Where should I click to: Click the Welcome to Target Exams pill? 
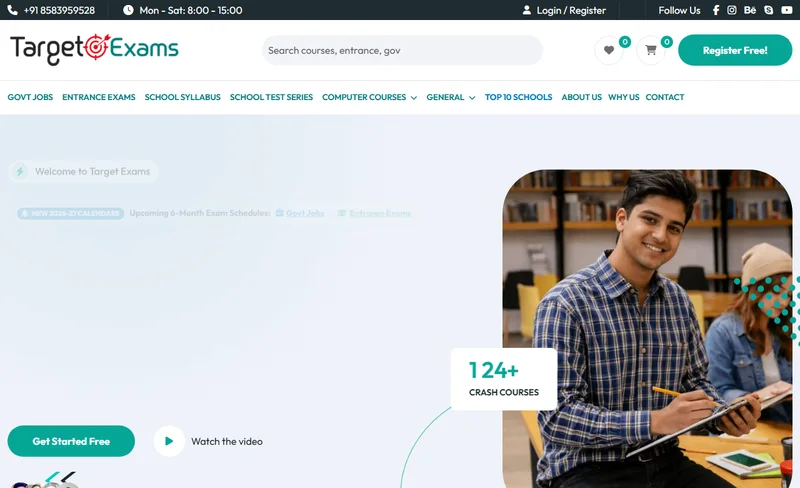84,172
